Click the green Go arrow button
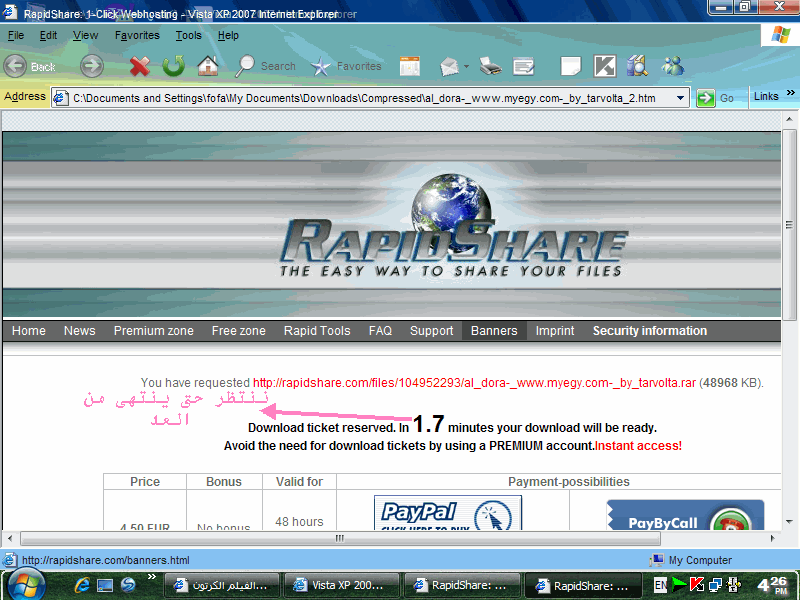The image size is (800, 600). tap(706, 97)
